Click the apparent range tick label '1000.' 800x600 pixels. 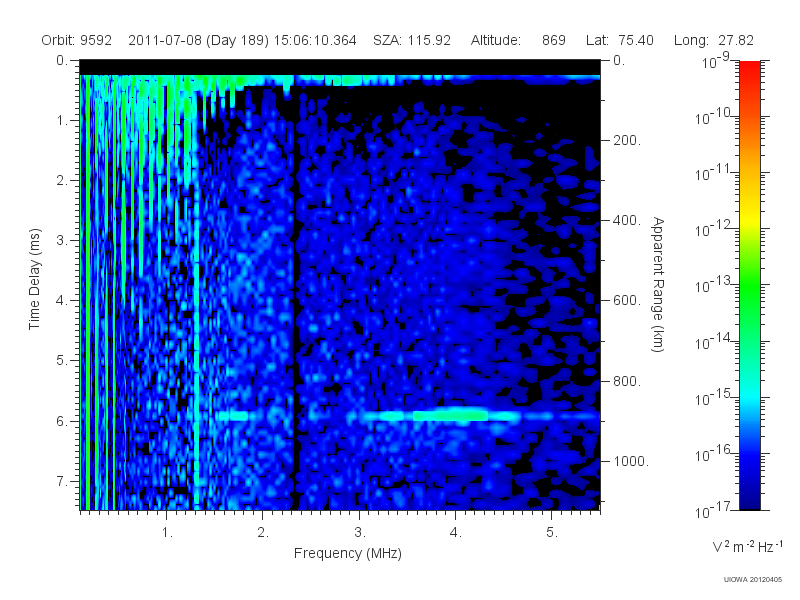[x=631, y=461]
